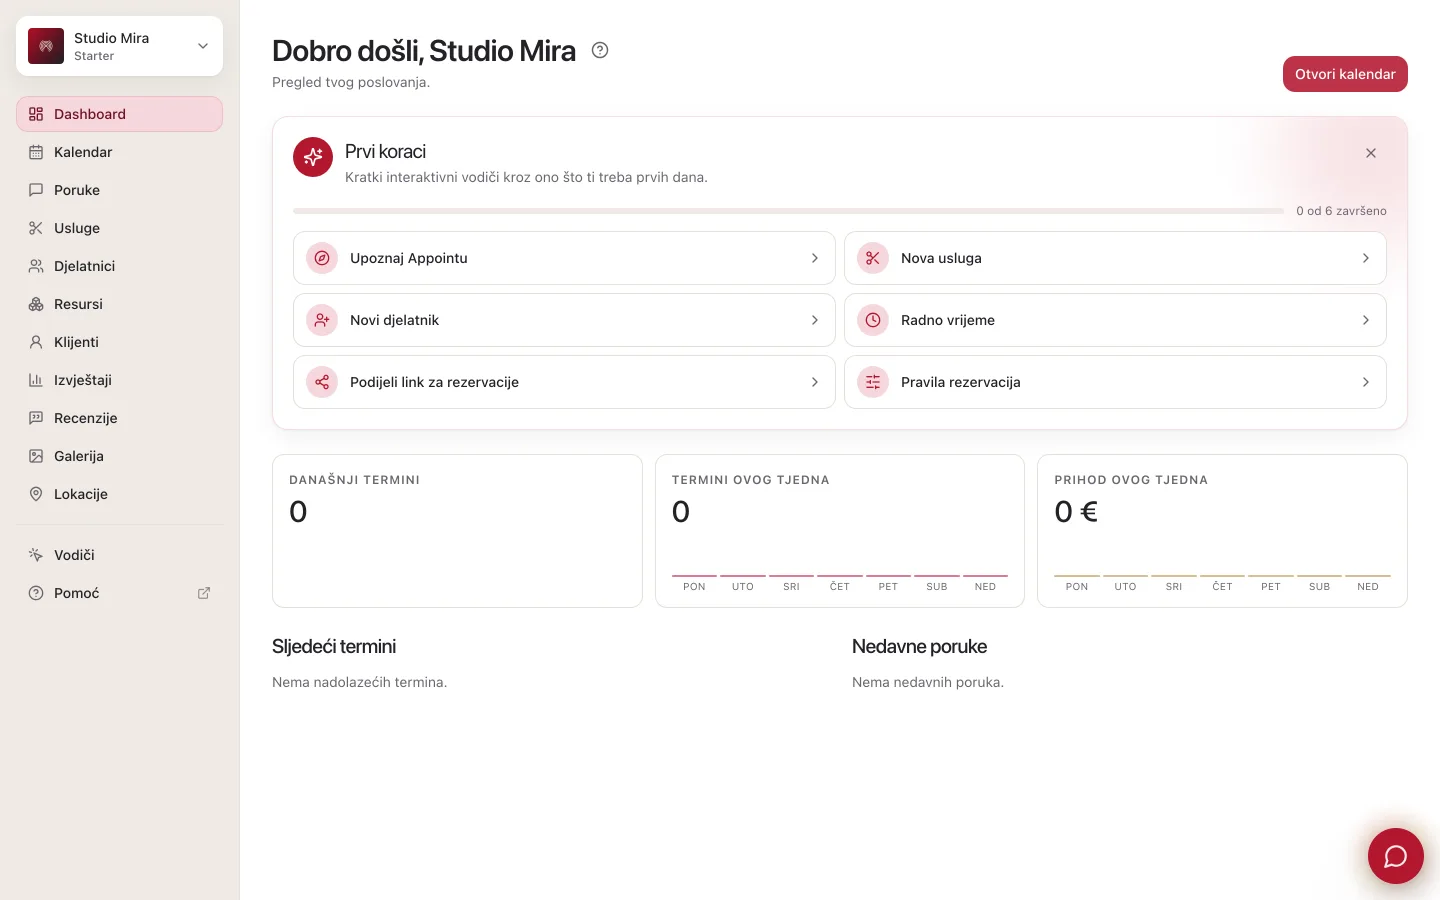Image resolution: width=1440 pixels, height=900 pixels.
Task: Click the Resursi sidebar icon
Action: pos(36,304)
